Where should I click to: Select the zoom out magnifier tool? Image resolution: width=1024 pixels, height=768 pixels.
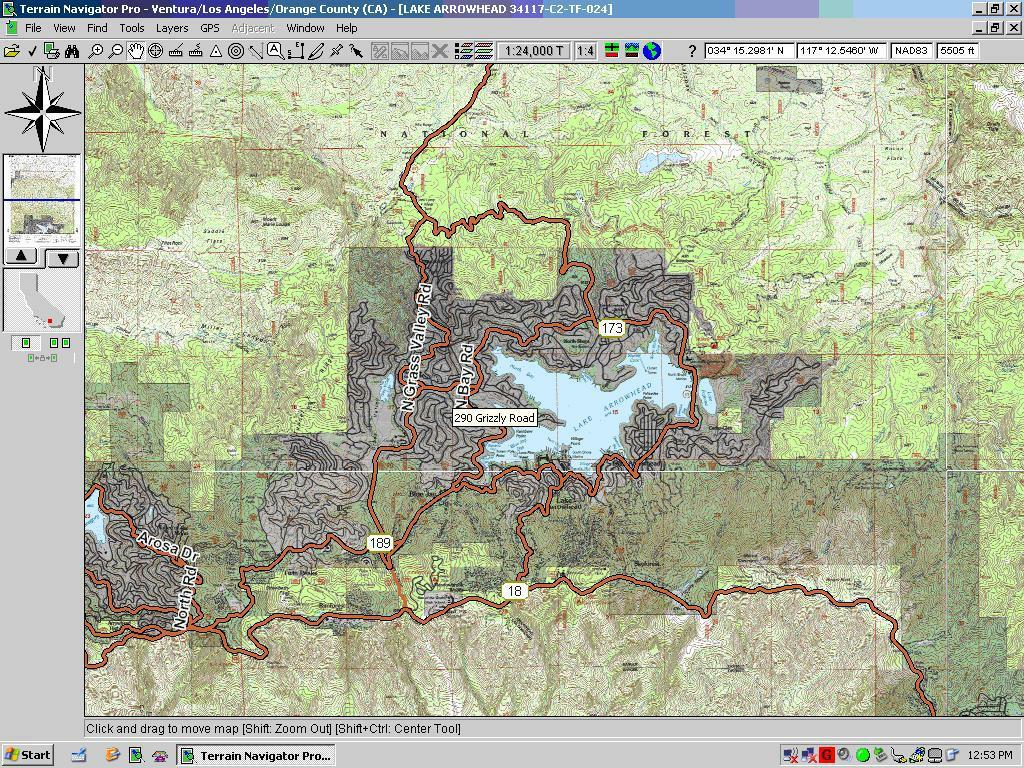pyautogui.click(x=116, y=51)
